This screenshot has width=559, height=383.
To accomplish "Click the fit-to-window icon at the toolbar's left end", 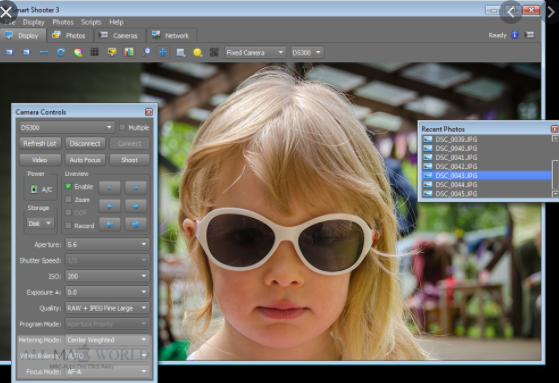I will pos(9,52).
